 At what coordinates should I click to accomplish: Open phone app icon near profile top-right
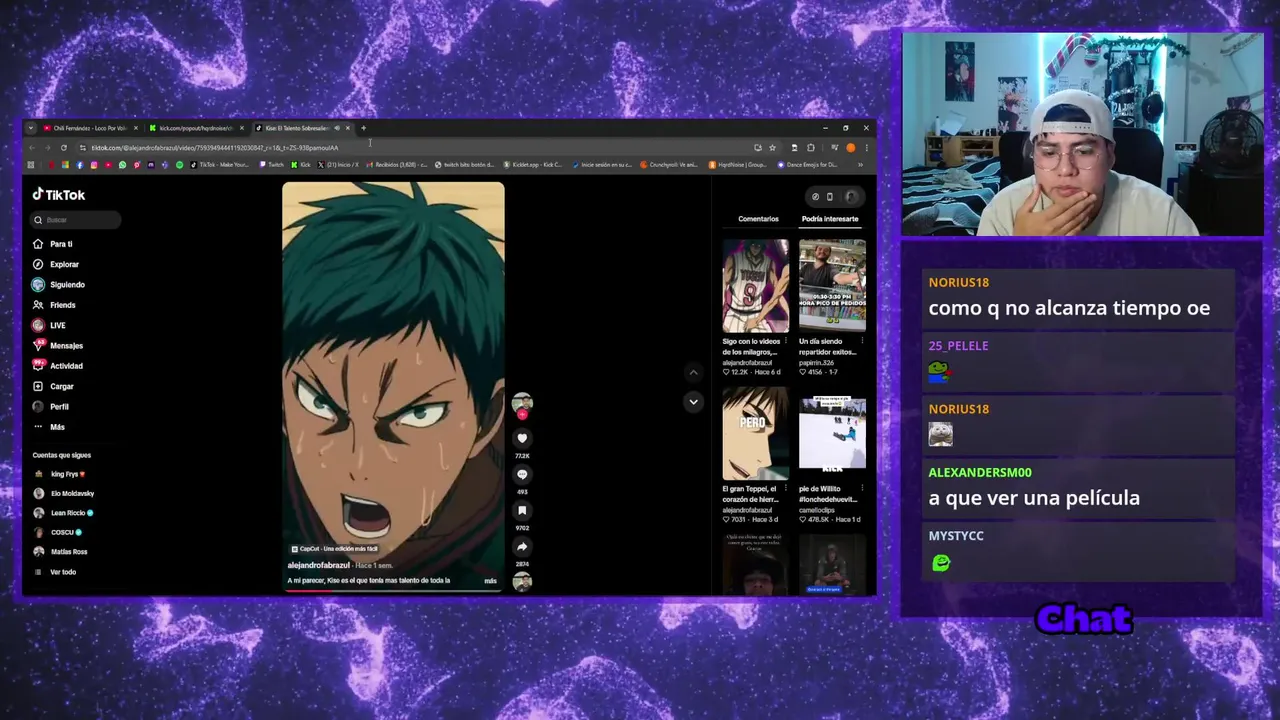[x=829, y=197]
